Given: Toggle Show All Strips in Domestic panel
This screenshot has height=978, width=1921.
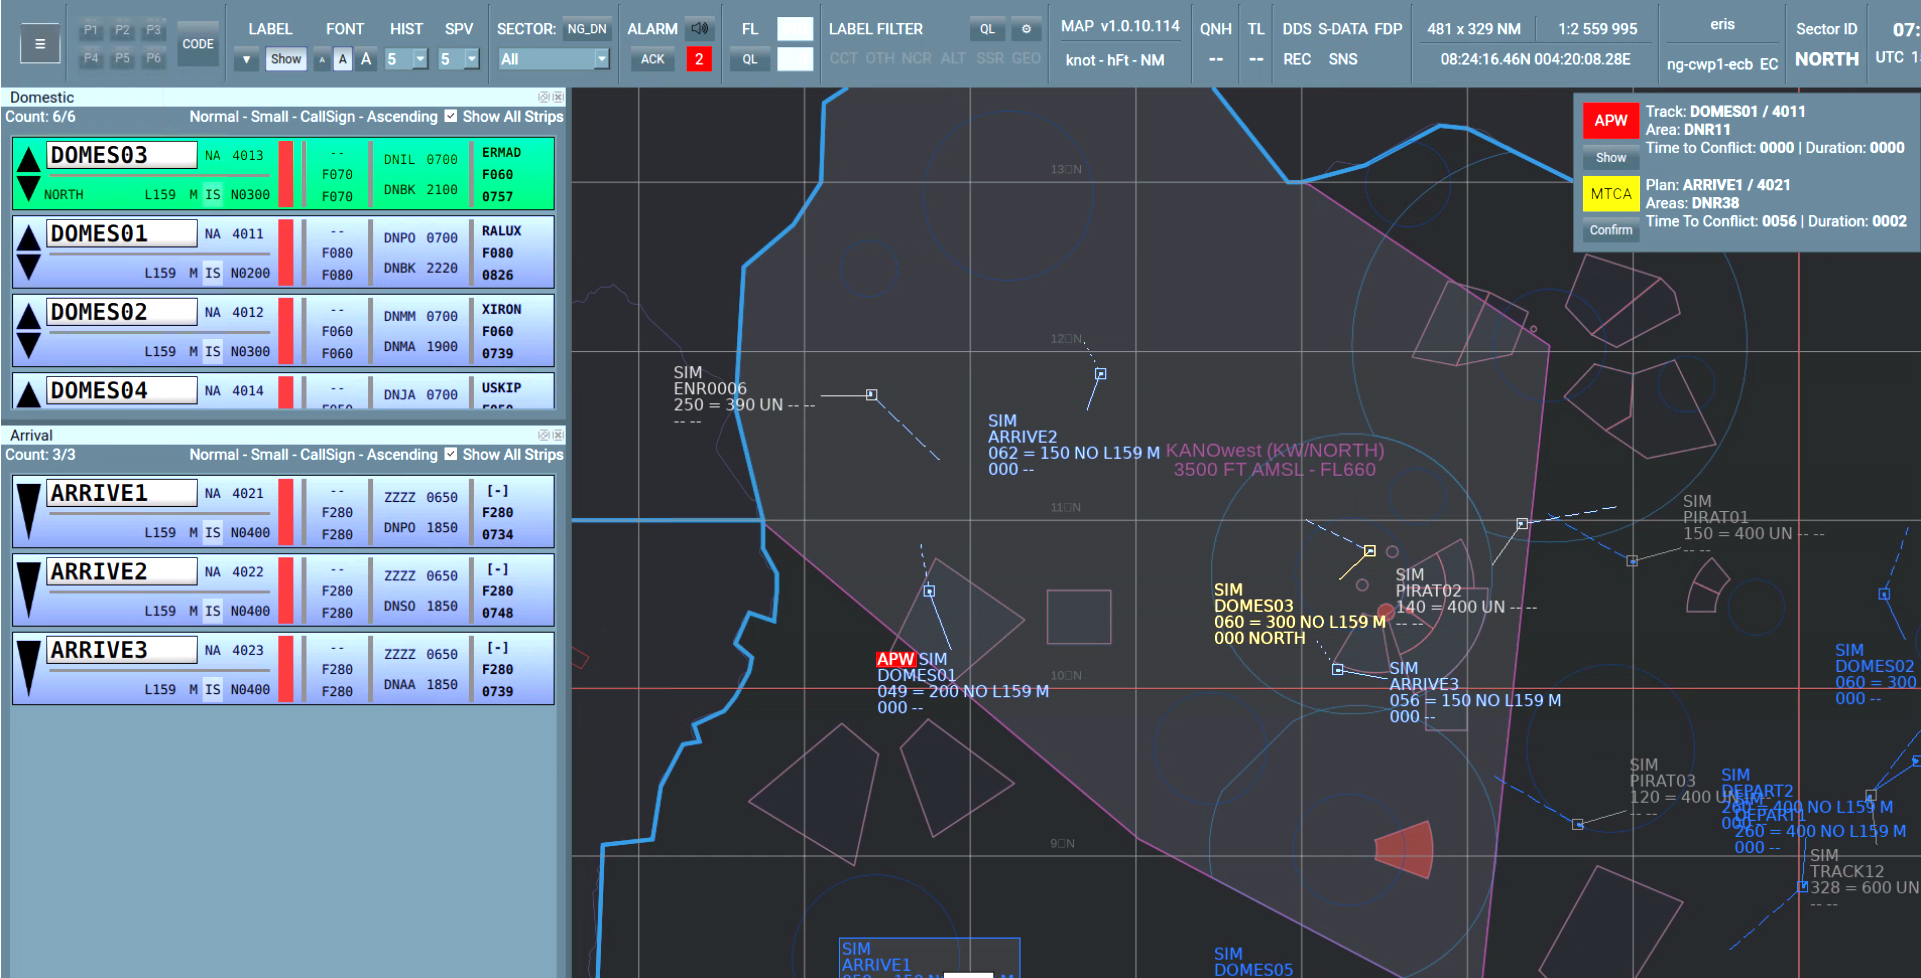Looking at the screenshot, I should coord(451,116).
